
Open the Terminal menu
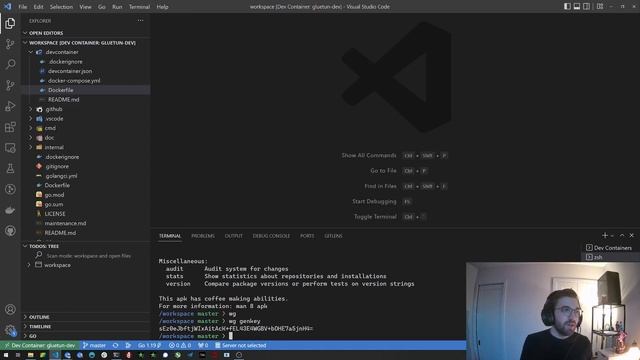pyautogui.click(x=139, y=7)
